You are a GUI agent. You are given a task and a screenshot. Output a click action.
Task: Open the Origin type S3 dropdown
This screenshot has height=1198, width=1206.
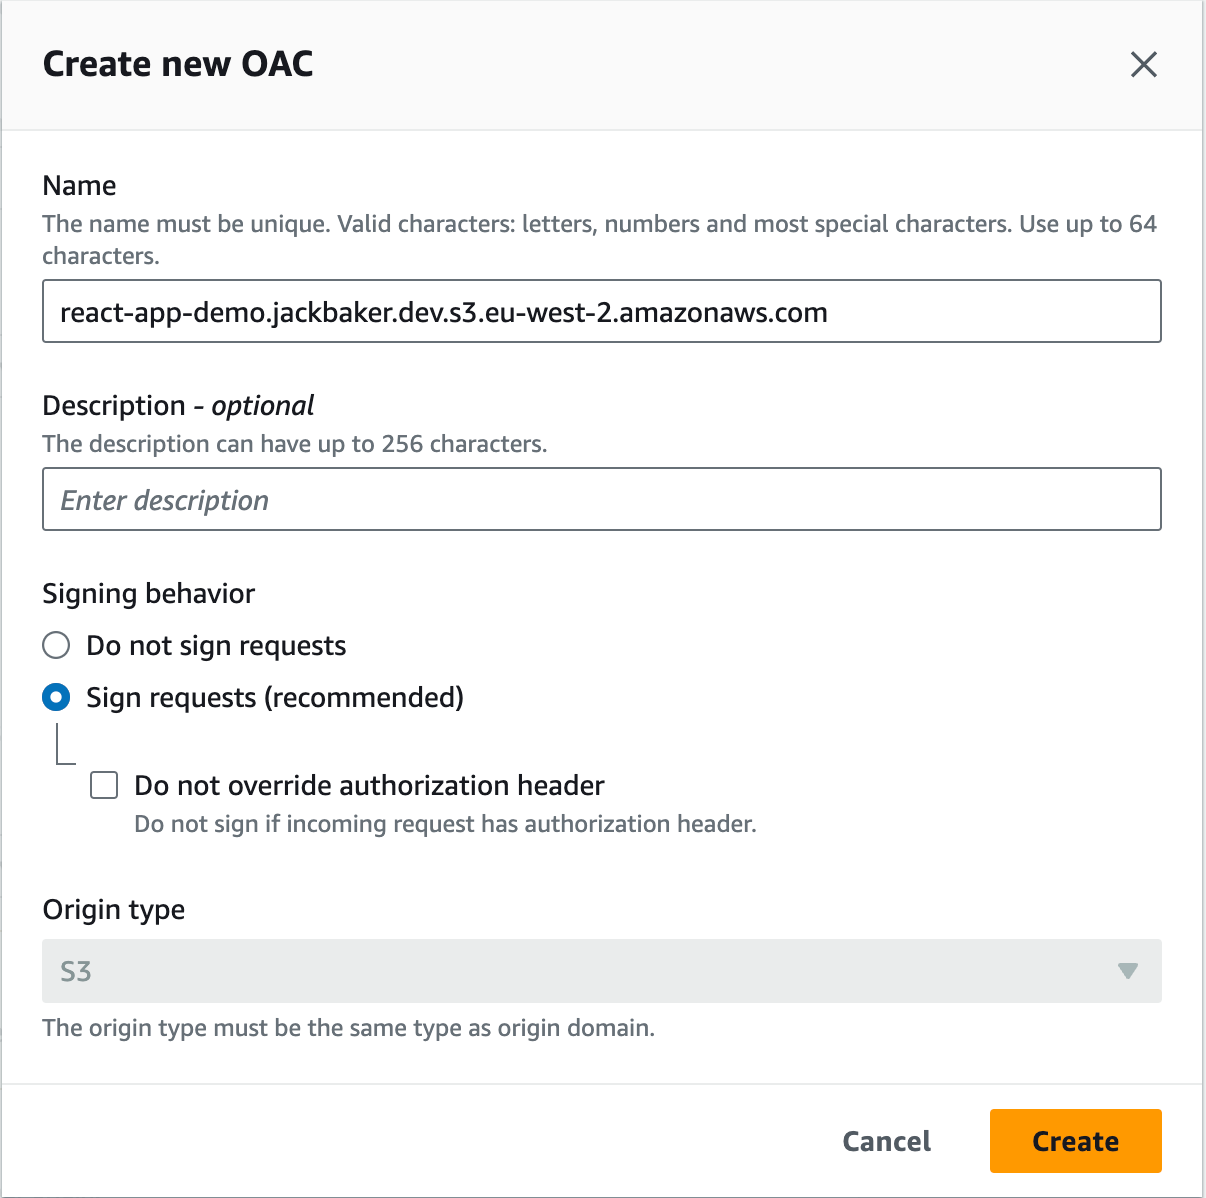(601, 971)
